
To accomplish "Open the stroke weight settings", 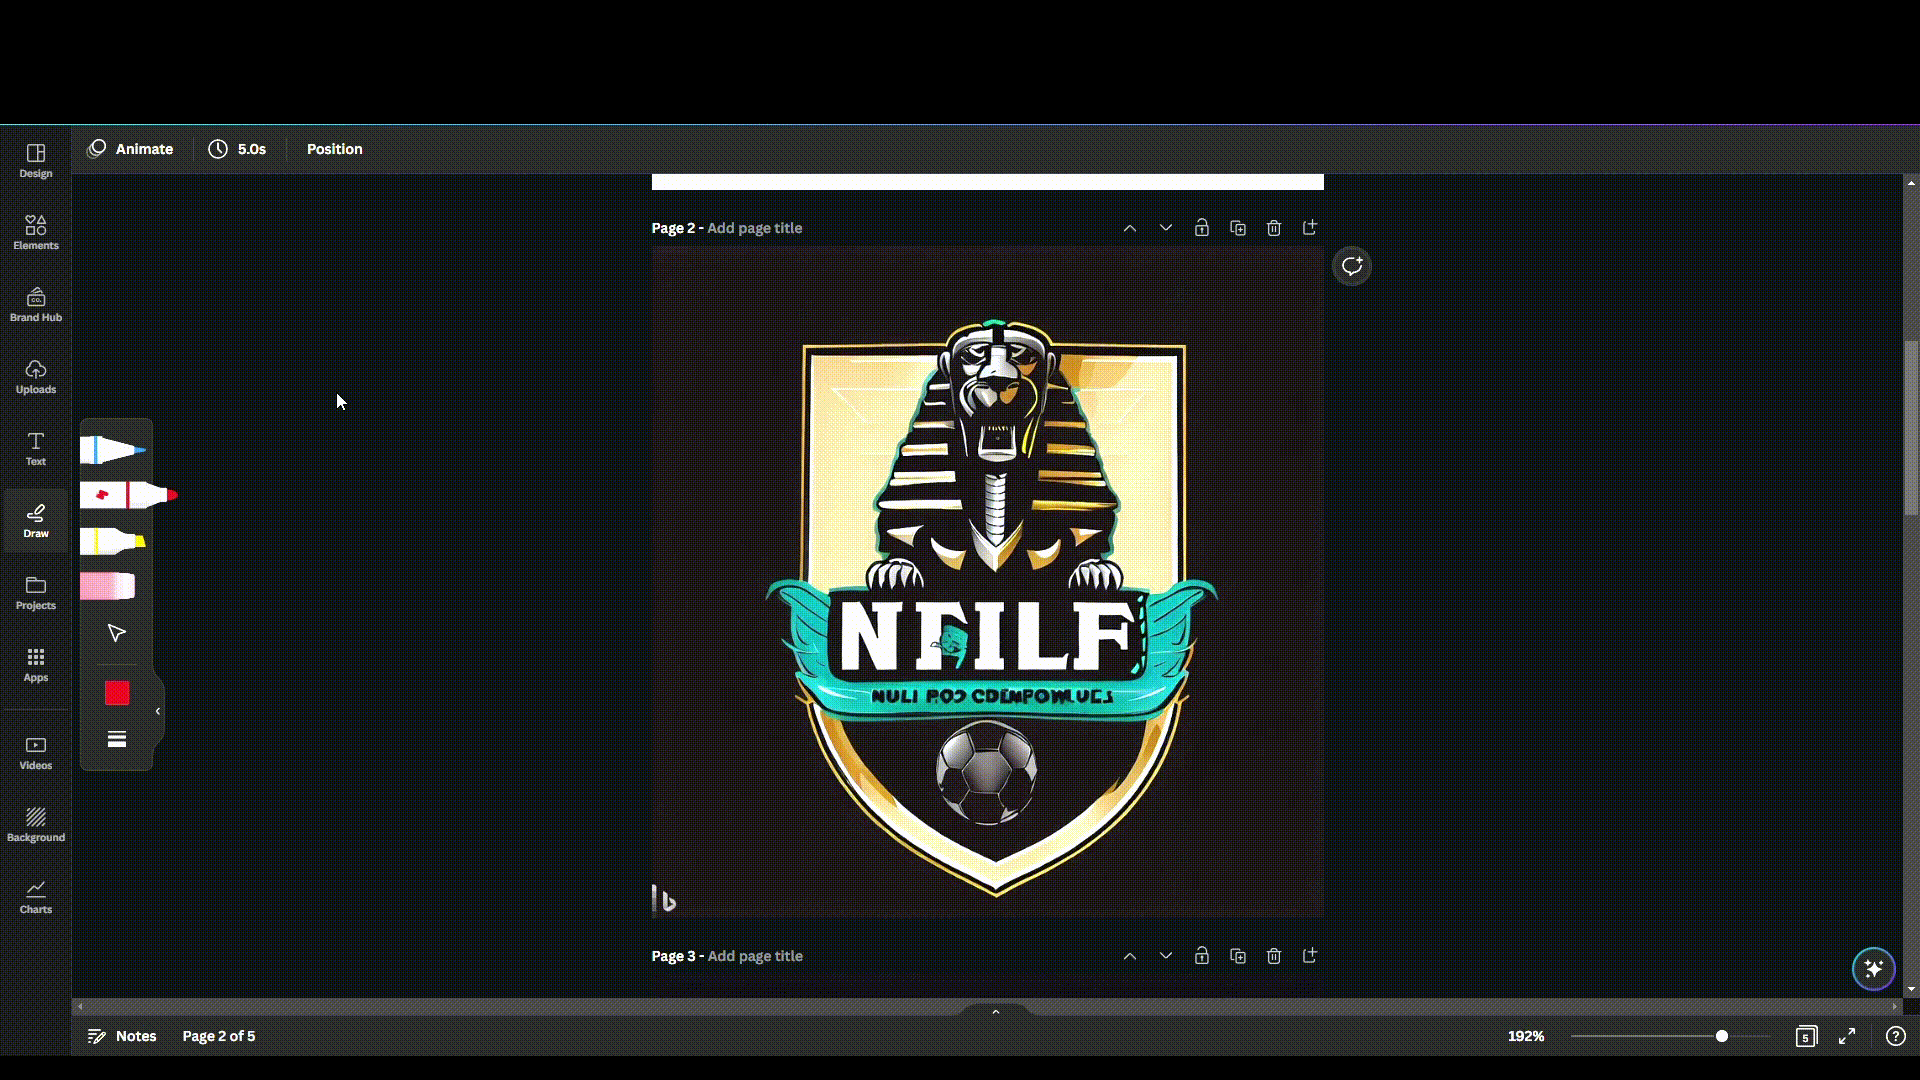I will 116,740.
